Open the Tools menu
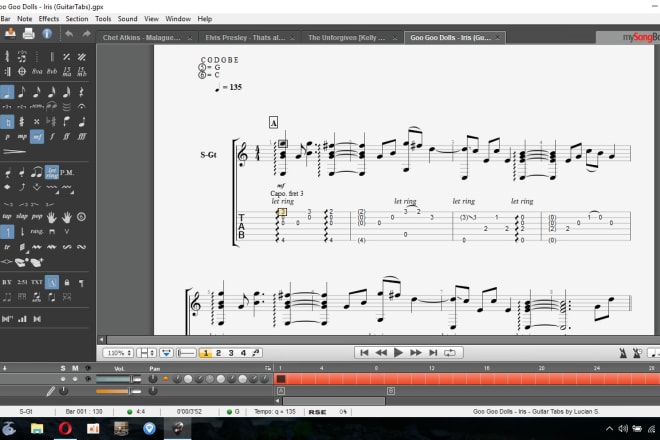The image size is (660, 440). coord(103,19)
